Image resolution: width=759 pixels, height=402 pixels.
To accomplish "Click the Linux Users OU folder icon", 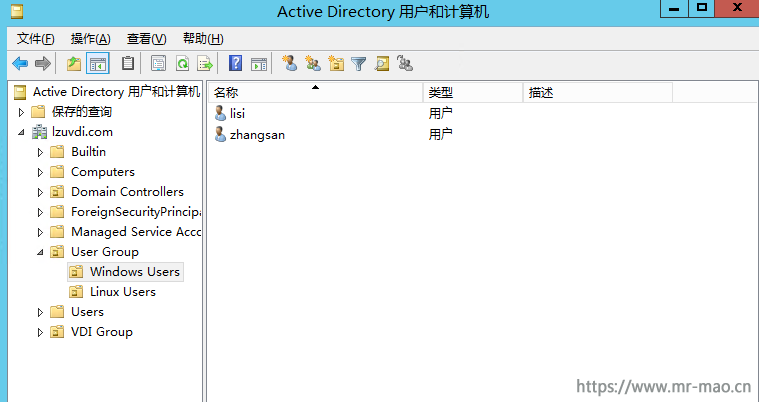I will click(76, 292).
